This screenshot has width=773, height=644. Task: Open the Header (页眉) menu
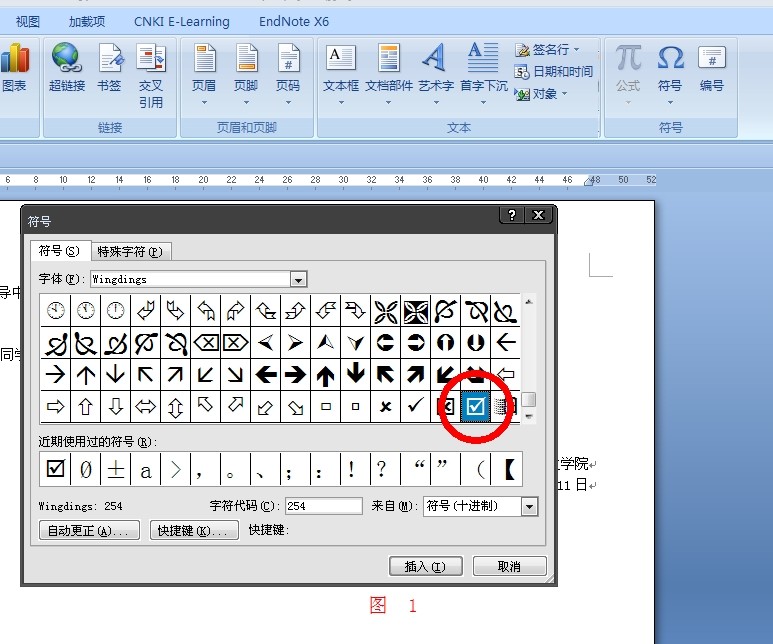point(203,59)
